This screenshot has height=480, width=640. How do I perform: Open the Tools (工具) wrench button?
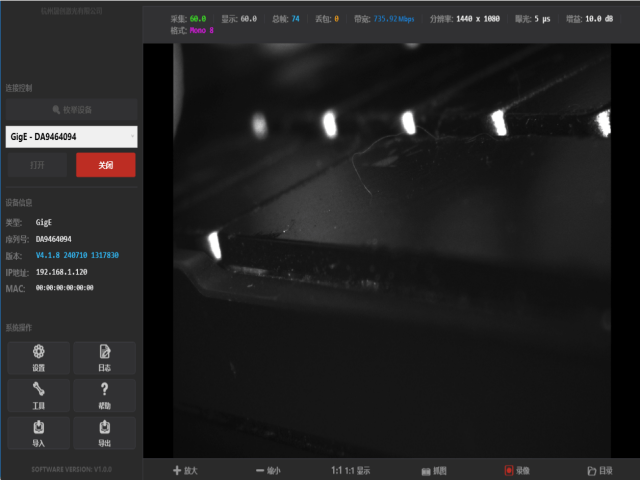coord(38,395)
